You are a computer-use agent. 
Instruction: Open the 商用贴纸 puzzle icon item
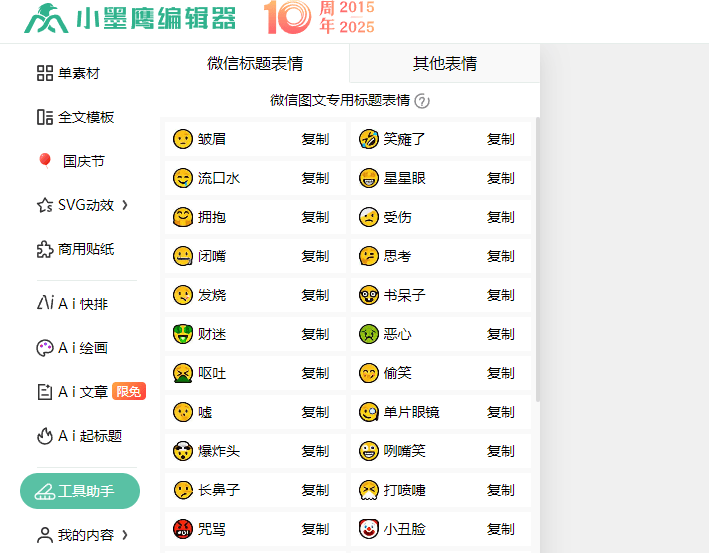click(x=45, y=249)
